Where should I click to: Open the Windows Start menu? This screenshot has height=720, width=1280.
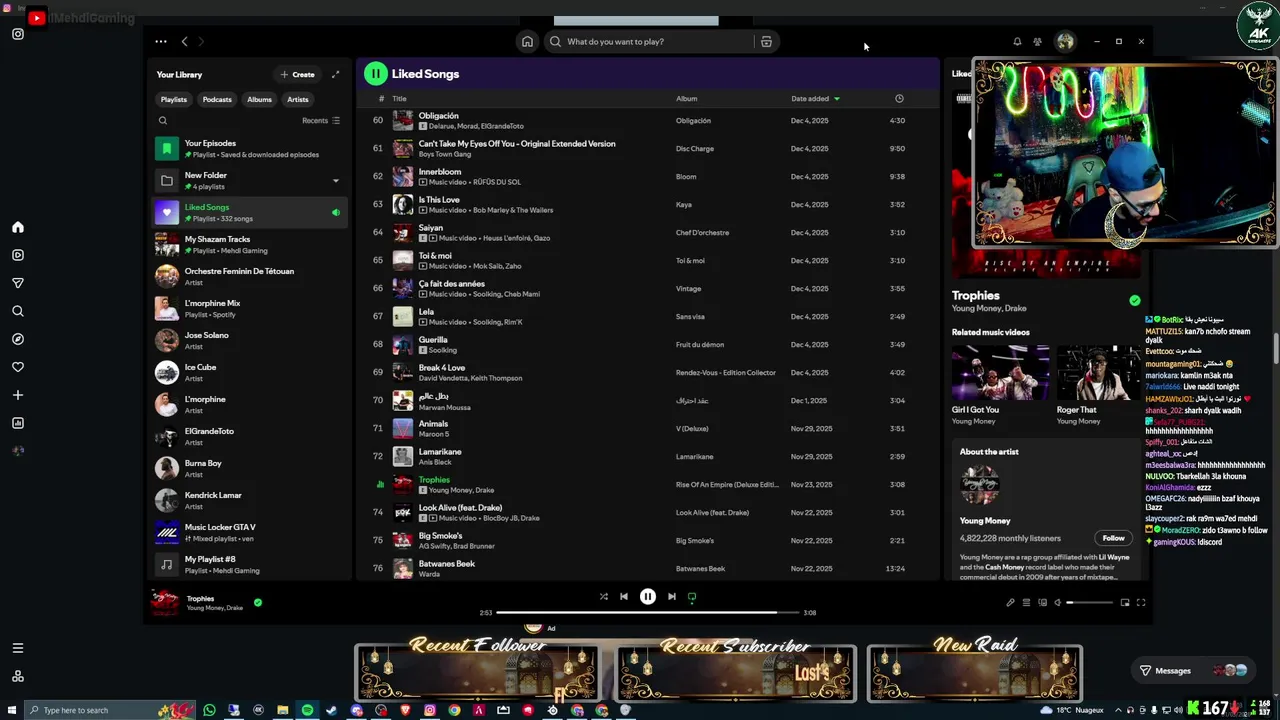coord(11,710)
